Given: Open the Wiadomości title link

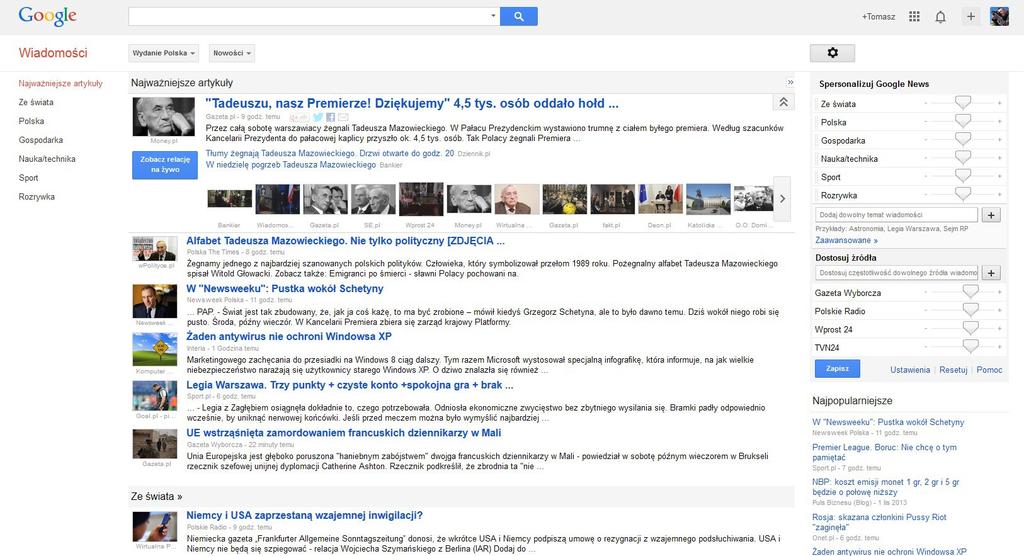Looking at the screenshot, I should tap(53, 53).
